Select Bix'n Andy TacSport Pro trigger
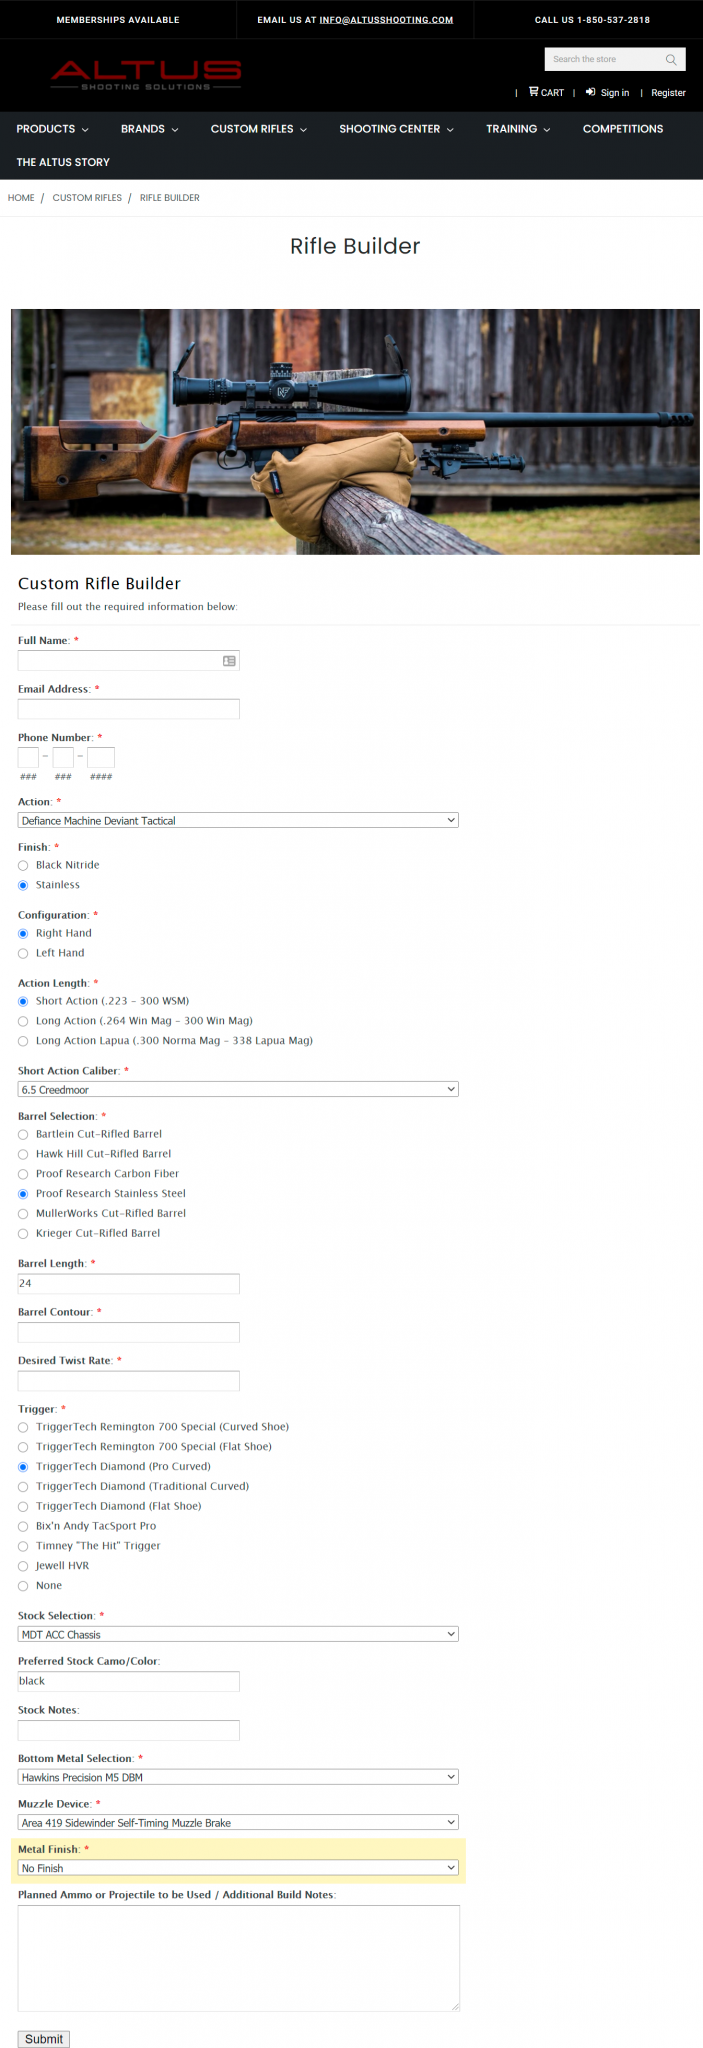Viewport: 703px width, 2048px height. point(23,1527)
